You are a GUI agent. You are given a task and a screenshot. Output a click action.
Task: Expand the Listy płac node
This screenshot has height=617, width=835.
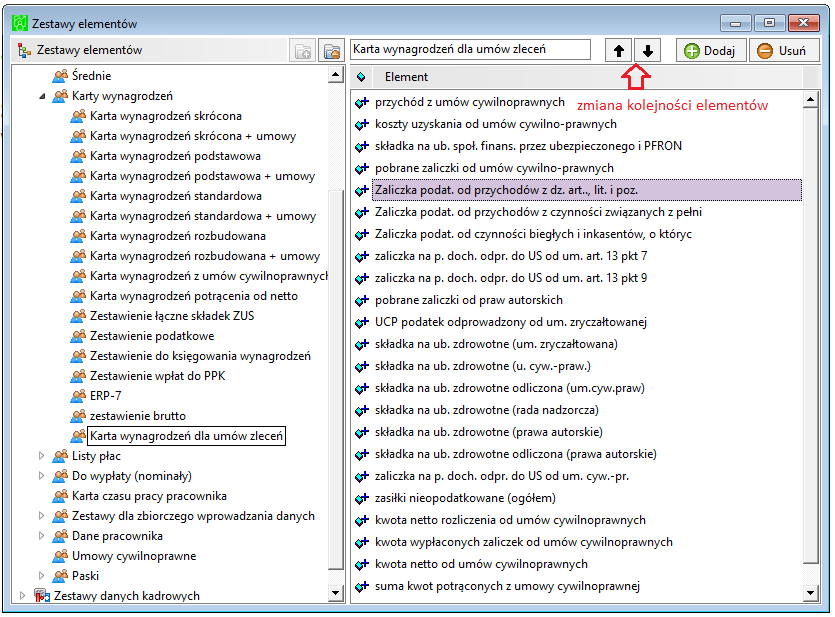coord(42,456)
